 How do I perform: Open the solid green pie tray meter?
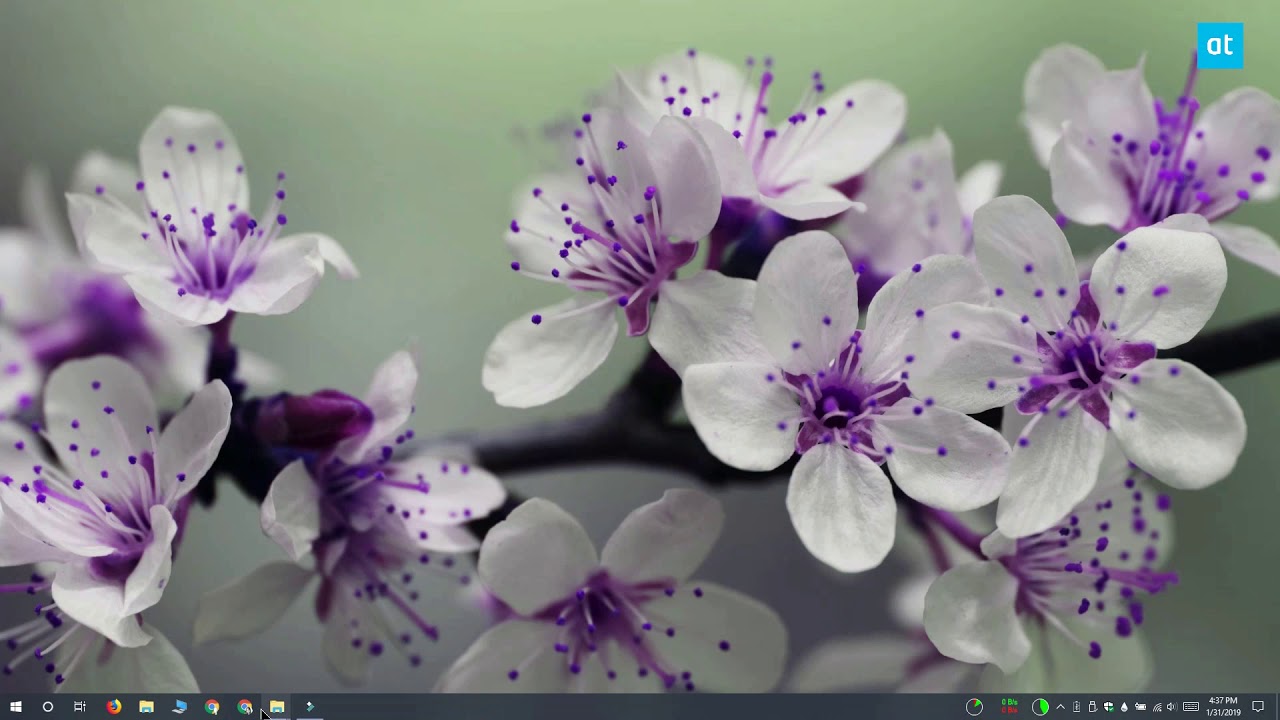point(1040,707)
